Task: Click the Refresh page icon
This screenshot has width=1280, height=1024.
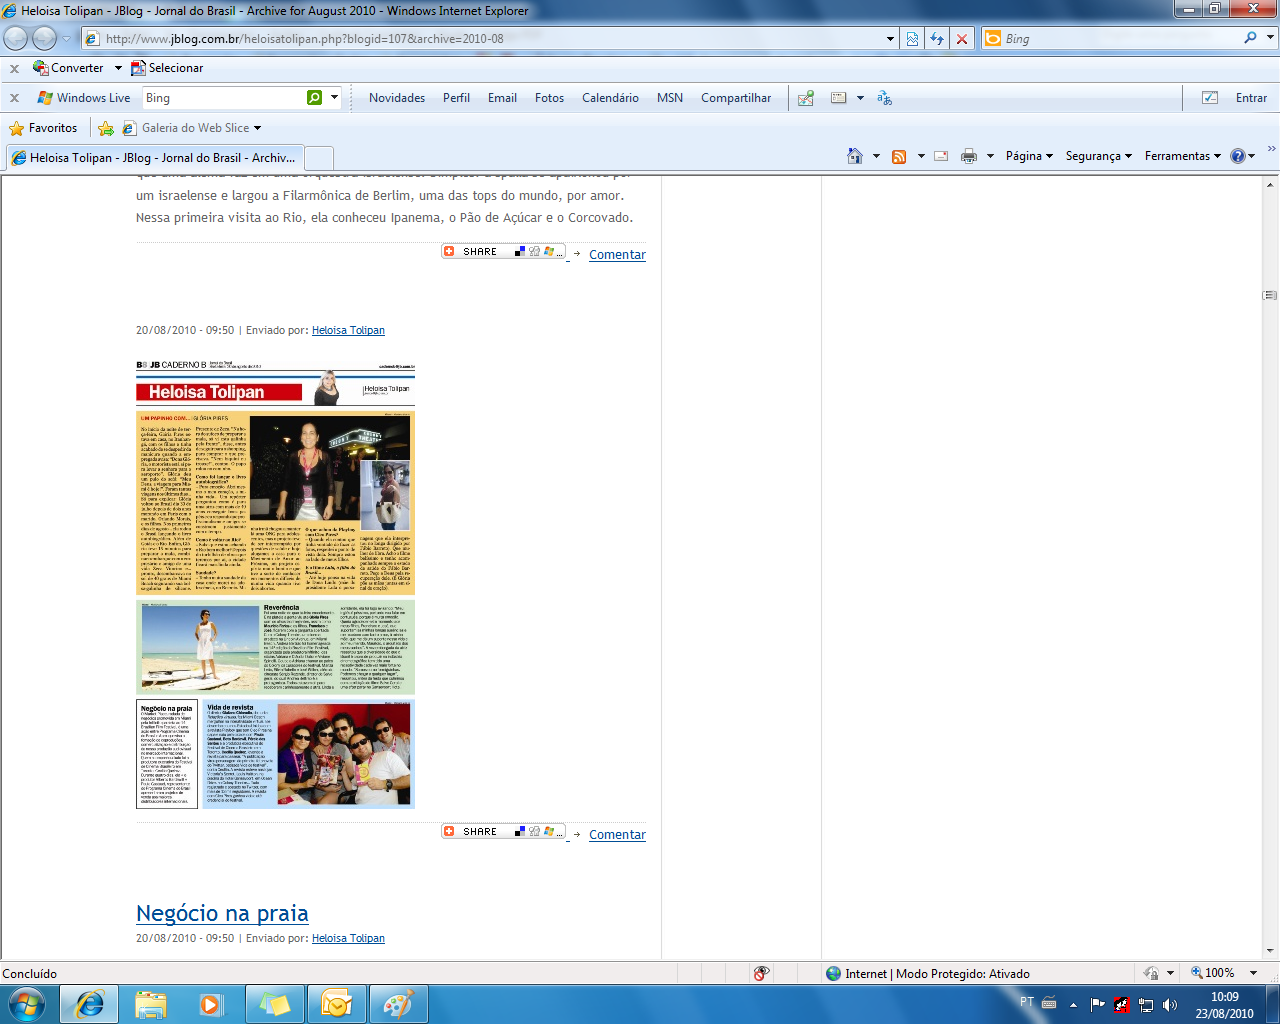Action: [937, 39]
